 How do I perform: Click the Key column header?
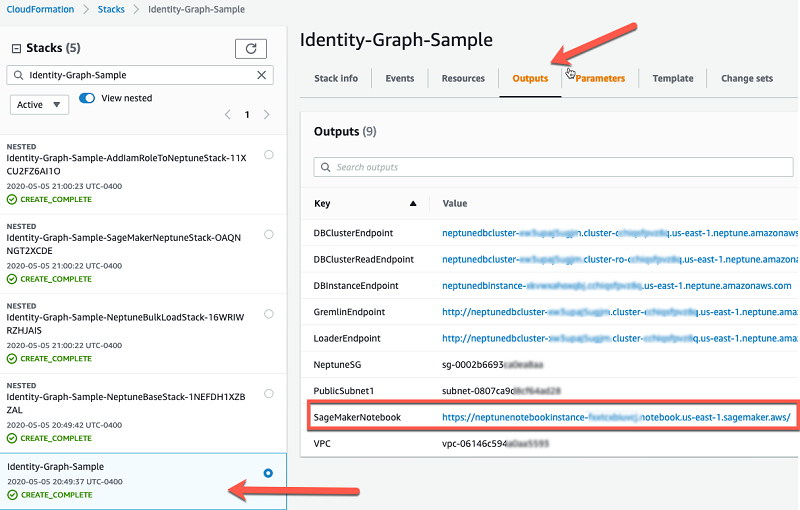[x=322, y=203]
